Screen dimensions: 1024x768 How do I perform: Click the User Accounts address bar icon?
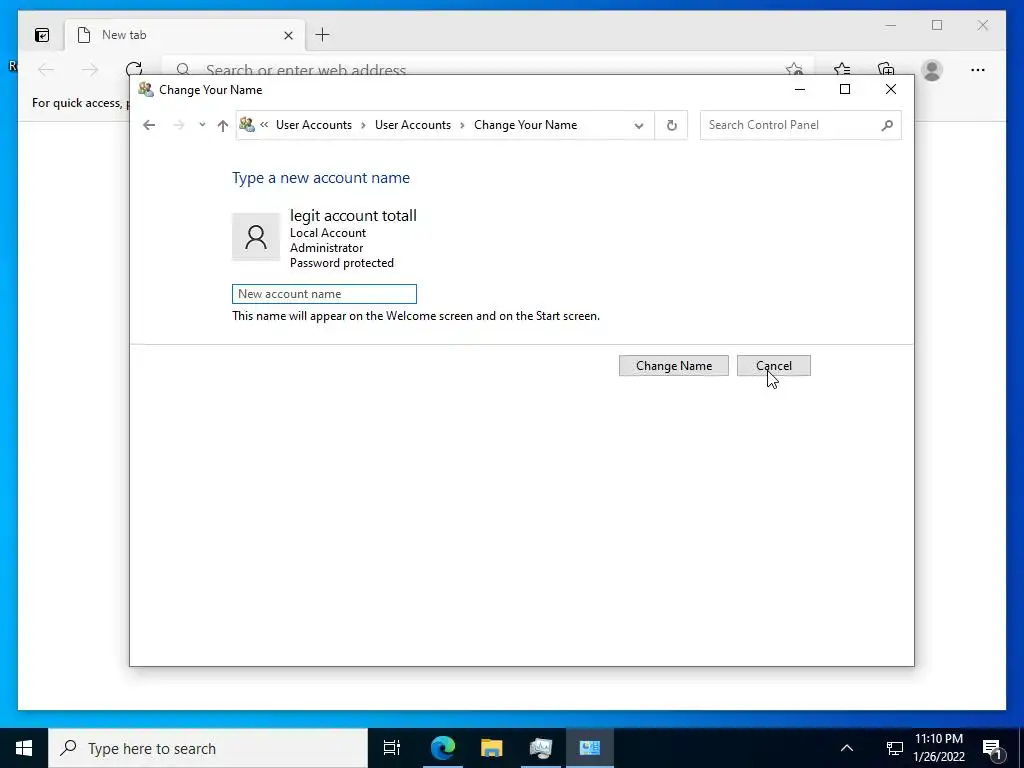(x=247, y=124)
